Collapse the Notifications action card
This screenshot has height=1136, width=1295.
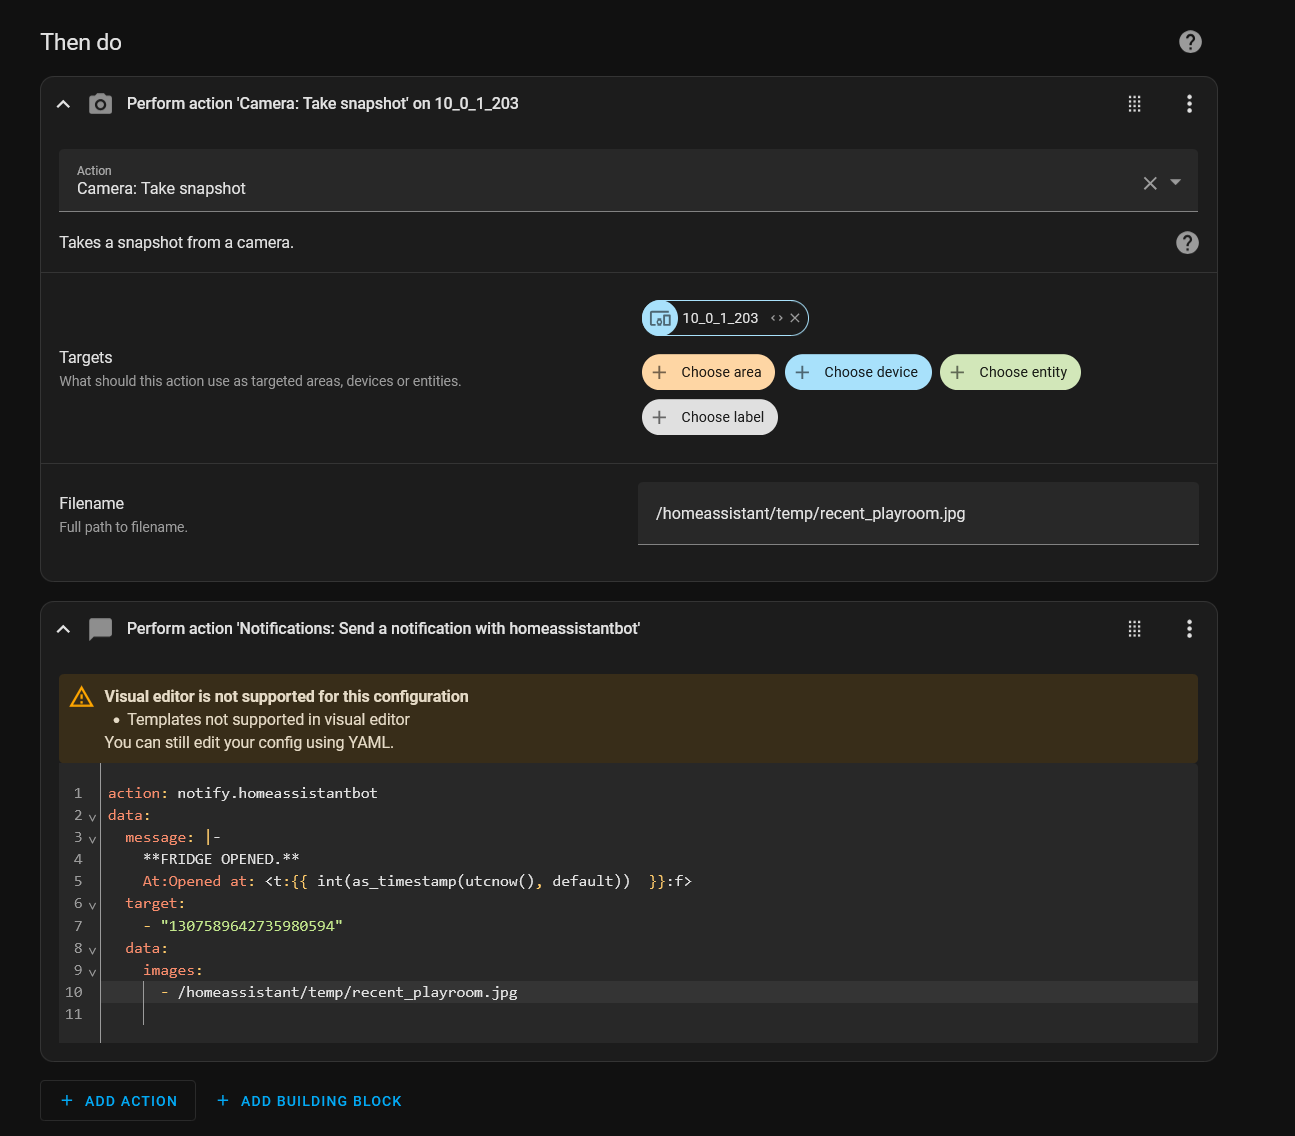pyautogui.click(x=63, y=629)
